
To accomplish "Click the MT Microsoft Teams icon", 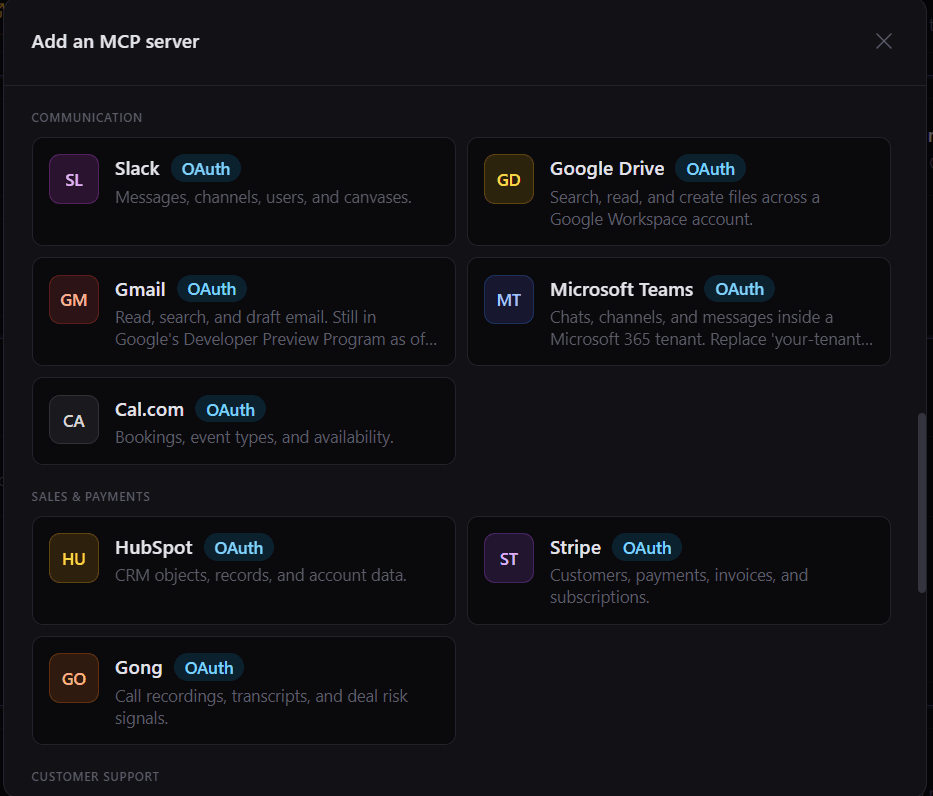I will [509, 299].
